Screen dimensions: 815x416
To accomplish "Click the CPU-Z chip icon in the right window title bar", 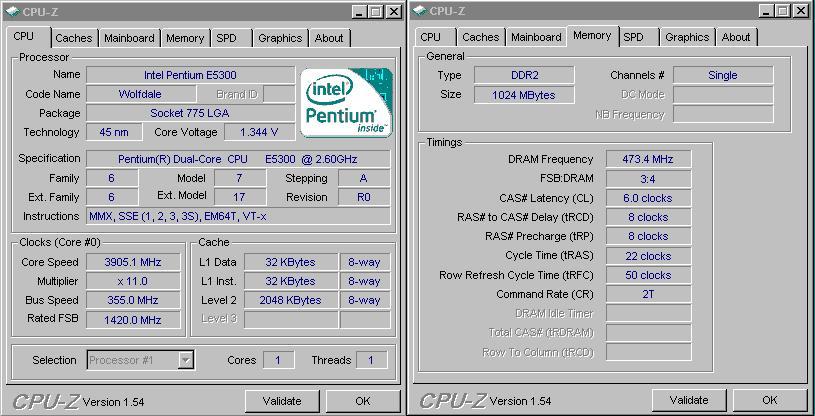I will [420, 11].
